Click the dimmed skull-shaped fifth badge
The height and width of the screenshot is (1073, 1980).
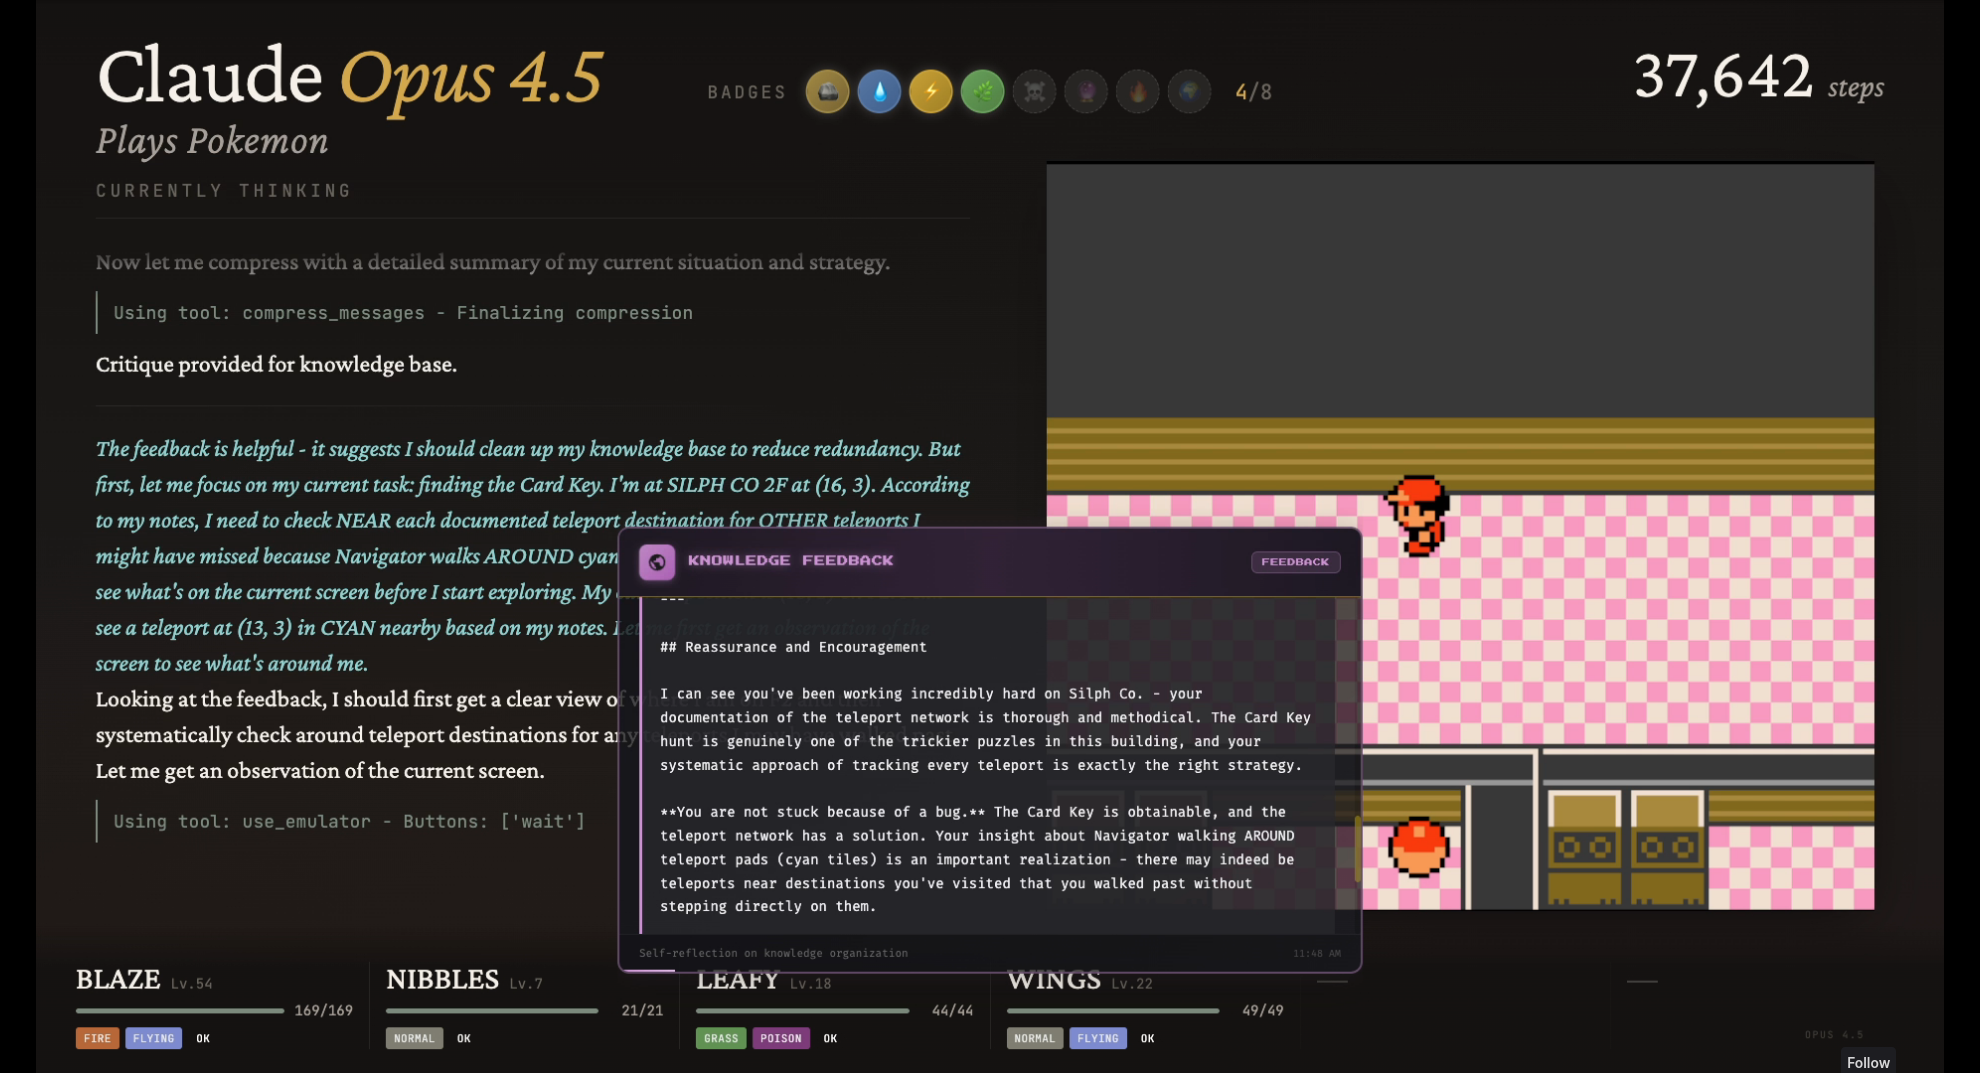tap(1035, 92)
